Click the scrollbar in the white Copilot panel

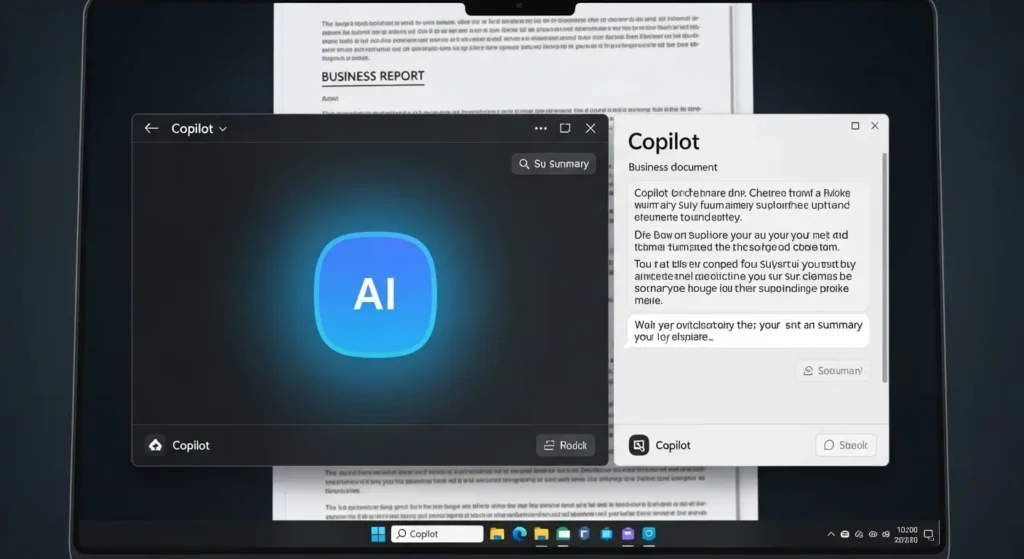pyautogui.click(x=885, y=268)
